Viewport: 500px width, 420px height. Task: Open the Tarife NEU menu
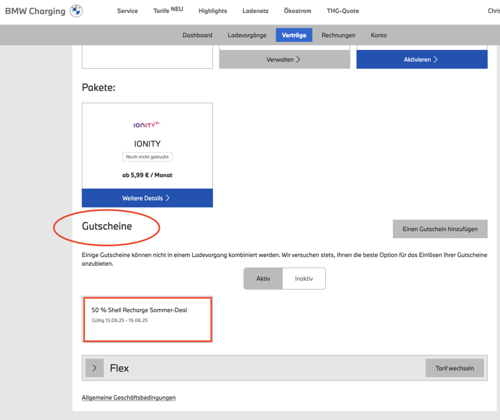(x=168, y=10)
